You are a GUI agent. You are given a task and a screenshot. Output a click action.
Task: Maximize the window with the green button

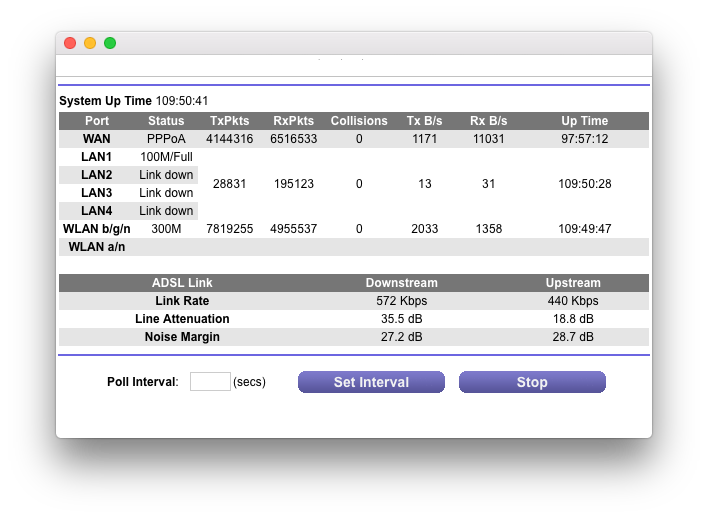pos(110,43)
